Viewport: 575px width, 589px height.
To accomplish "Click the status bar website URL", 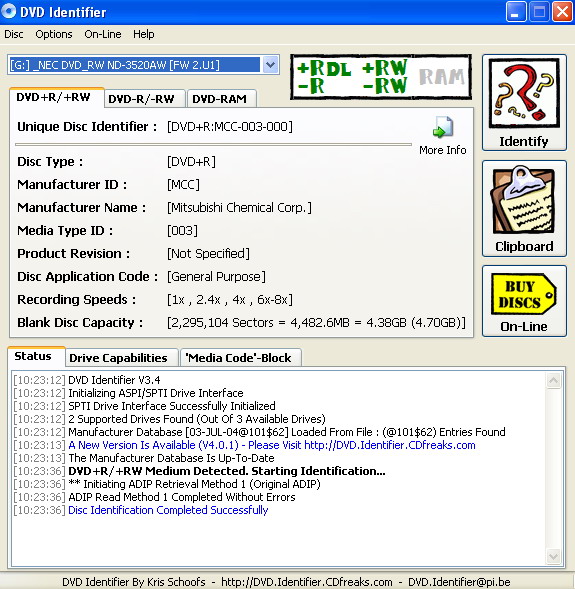I will (307, 582).
